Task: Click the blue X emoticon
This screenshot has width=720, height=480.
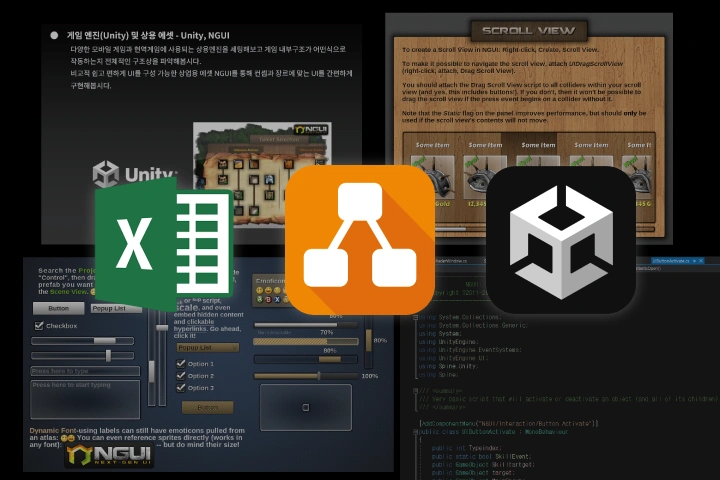Action: (277, 299)
